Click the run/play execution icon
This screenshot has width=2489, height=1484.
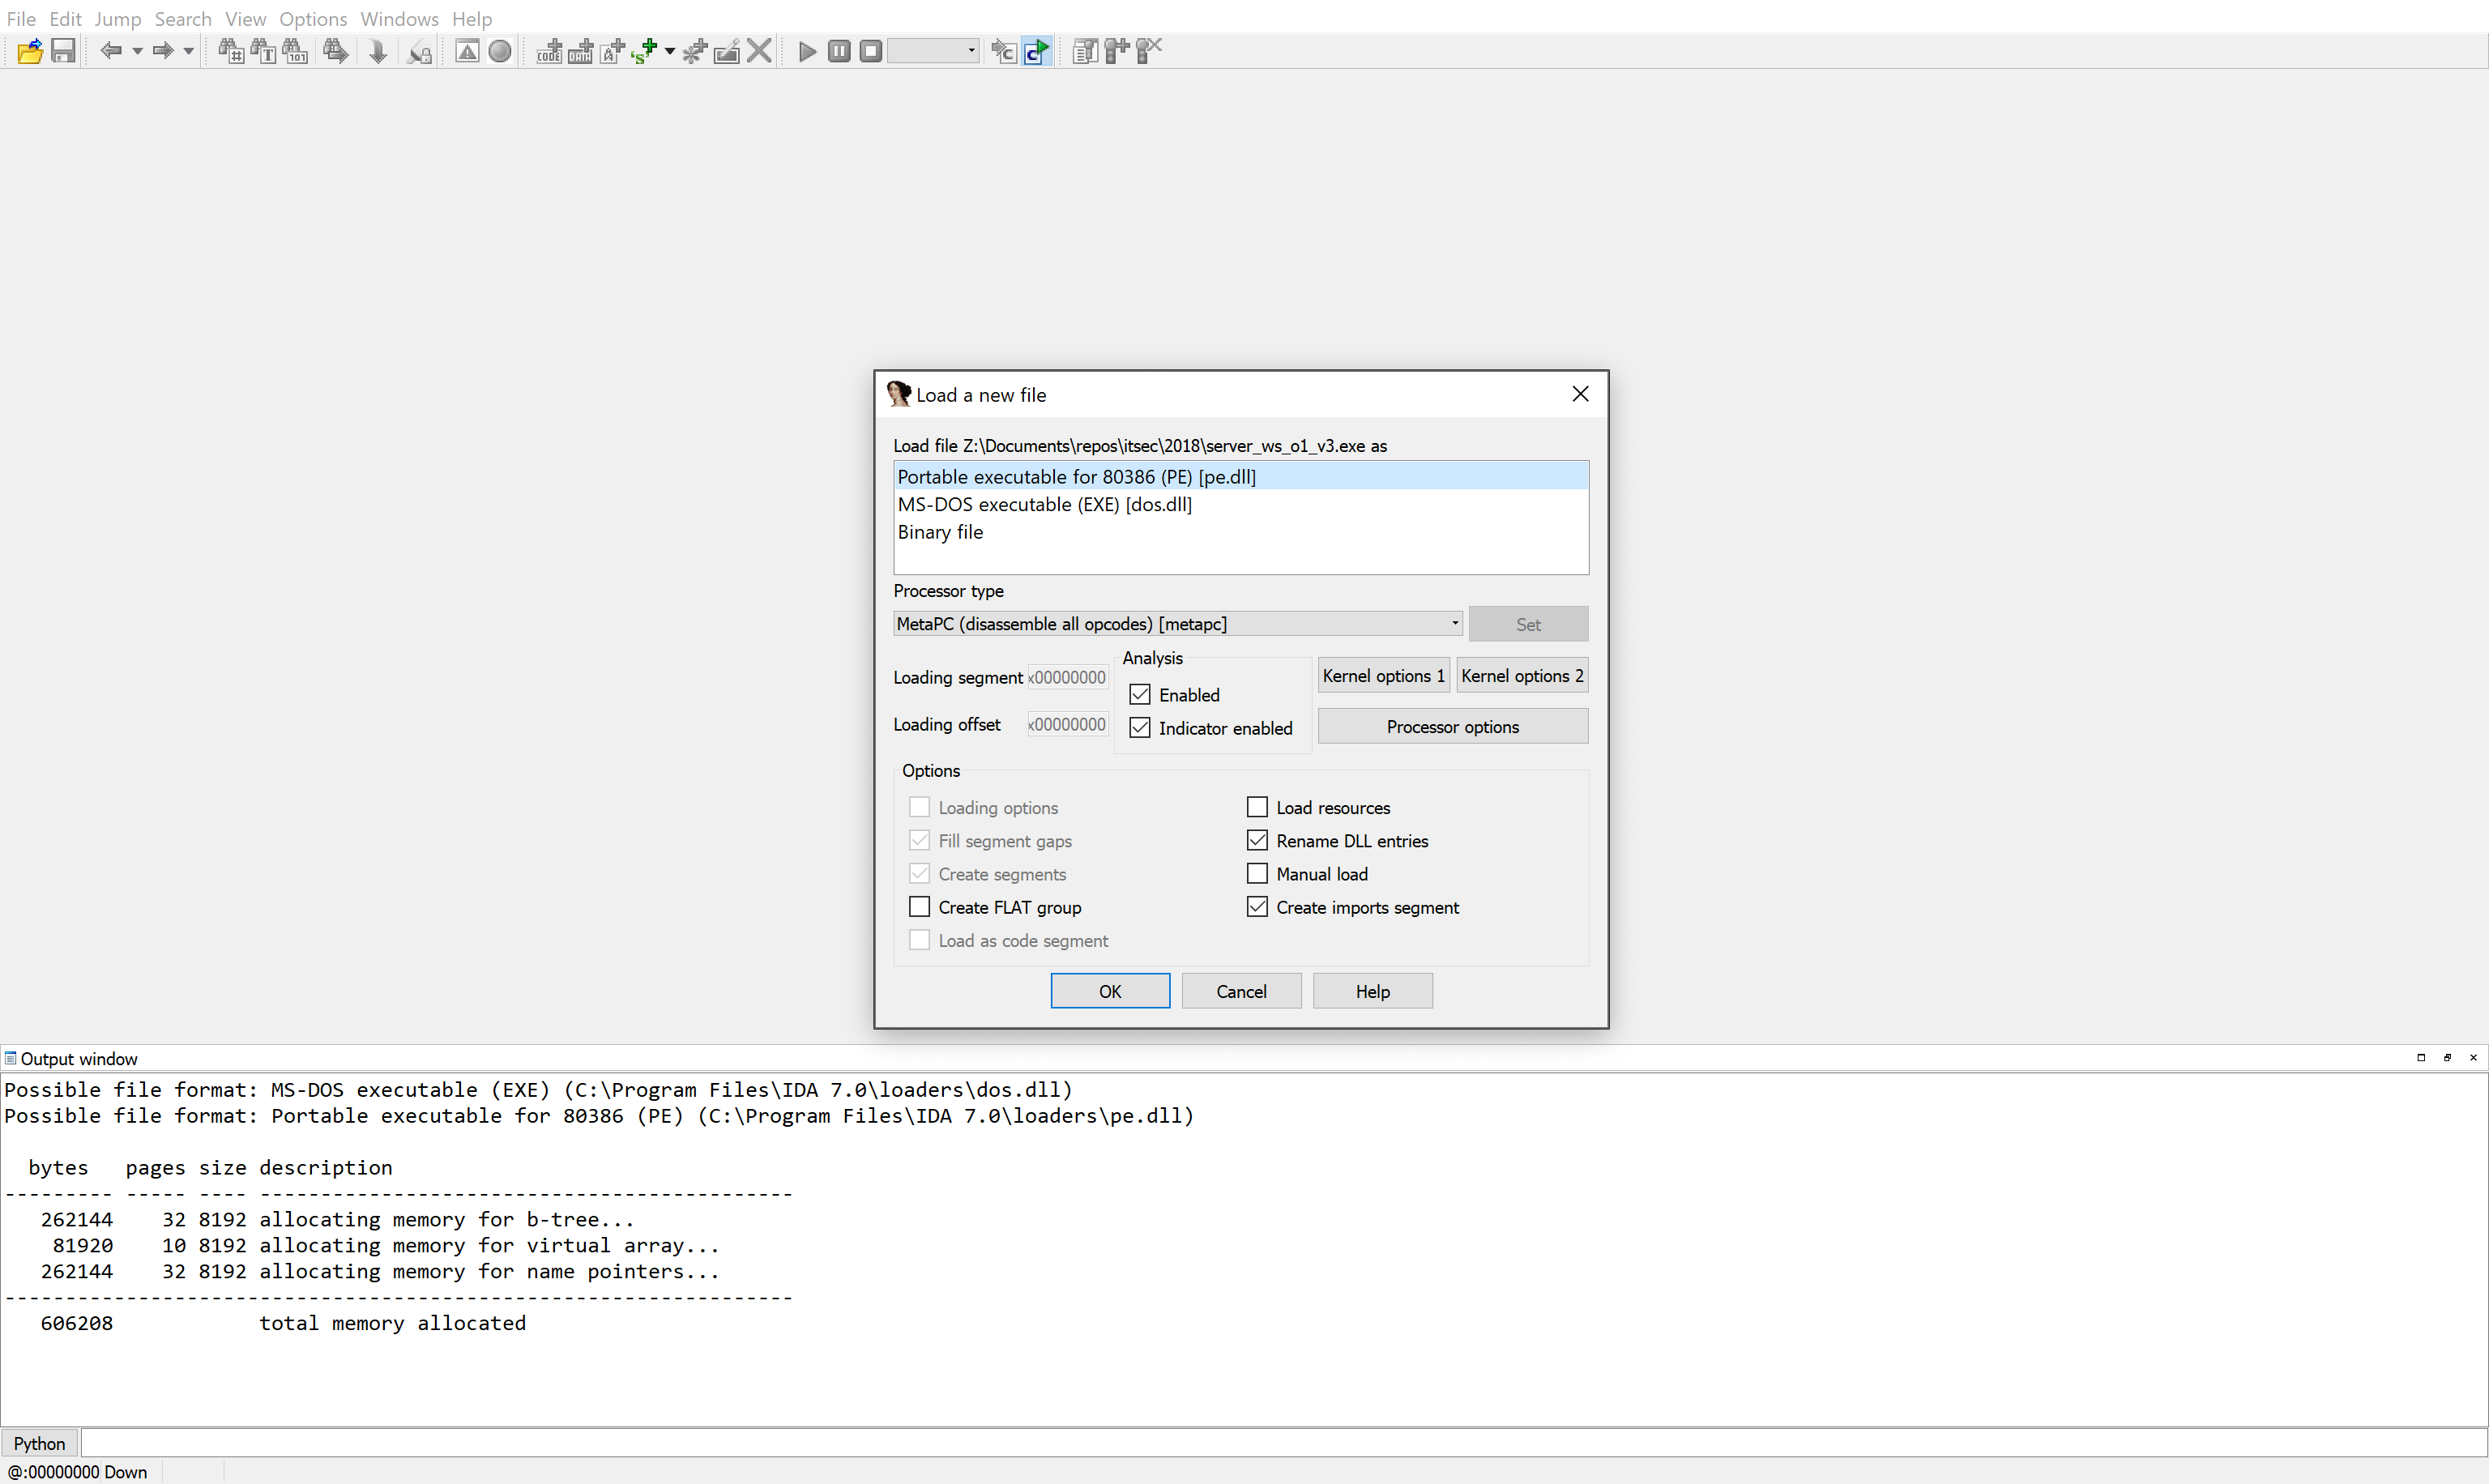(x=805, y=51)
